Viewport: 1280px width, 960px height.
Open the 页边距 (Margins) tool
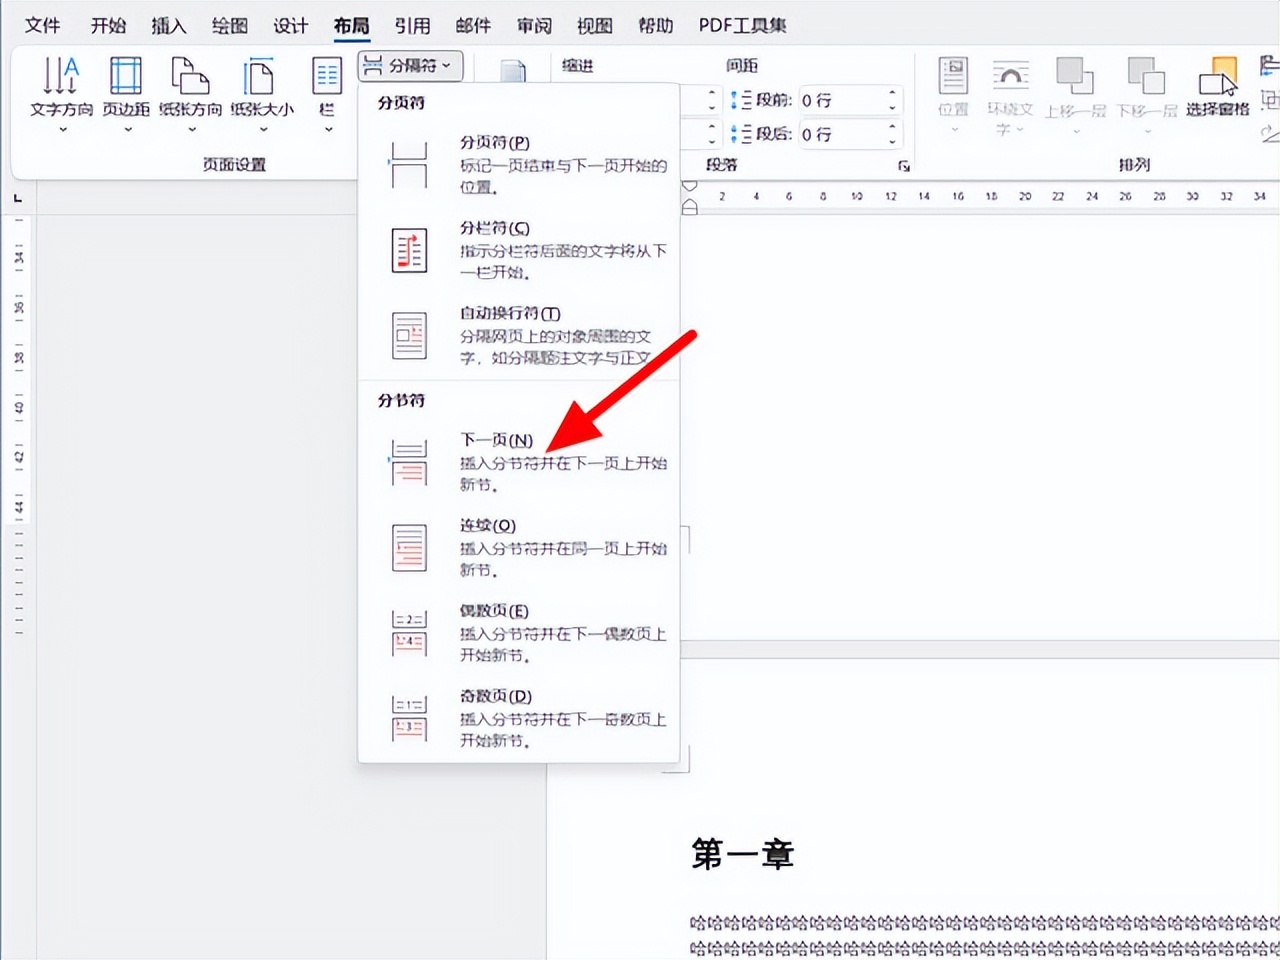125,90
